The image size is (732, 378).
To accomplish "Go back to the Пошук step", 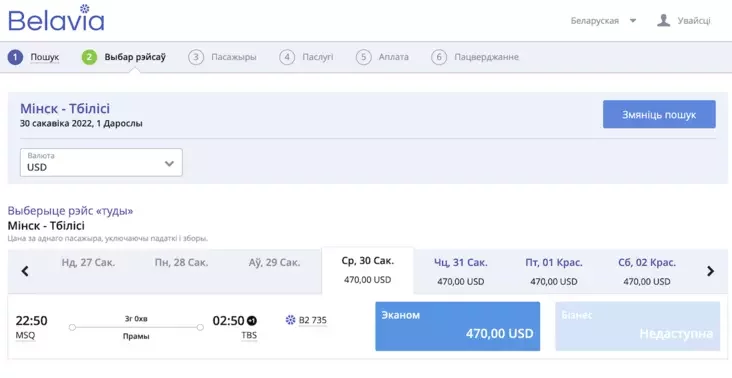I will tap(45, 57).
